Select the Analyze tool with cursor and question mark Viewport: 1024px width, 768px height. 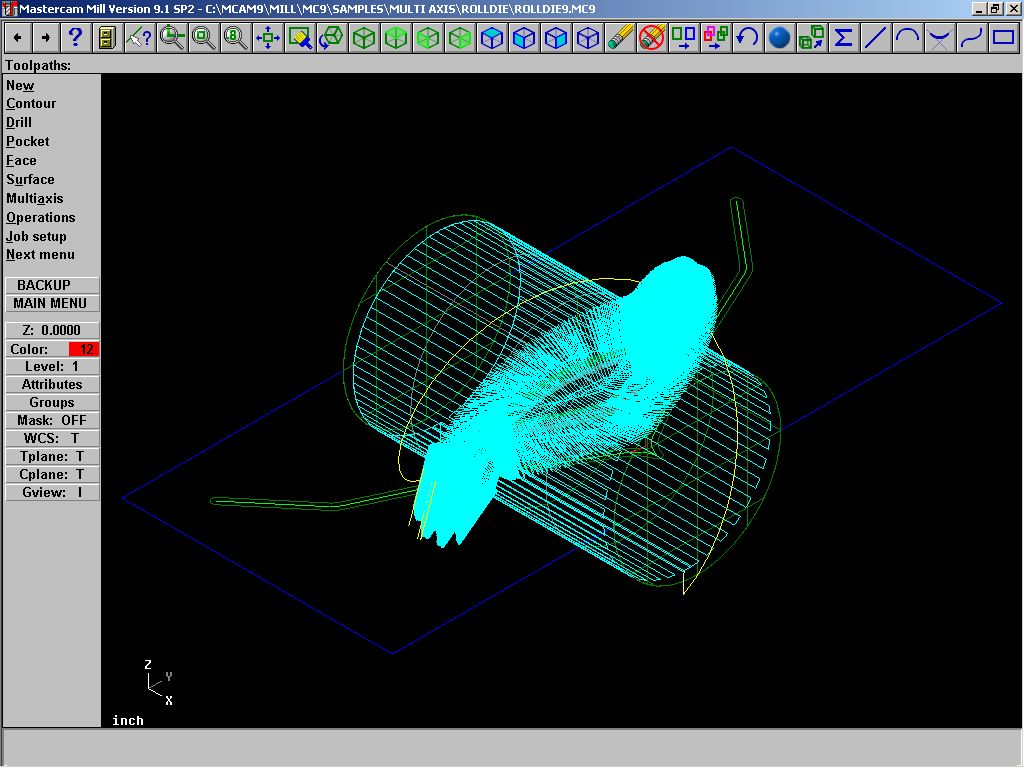[x=139, y=38]
